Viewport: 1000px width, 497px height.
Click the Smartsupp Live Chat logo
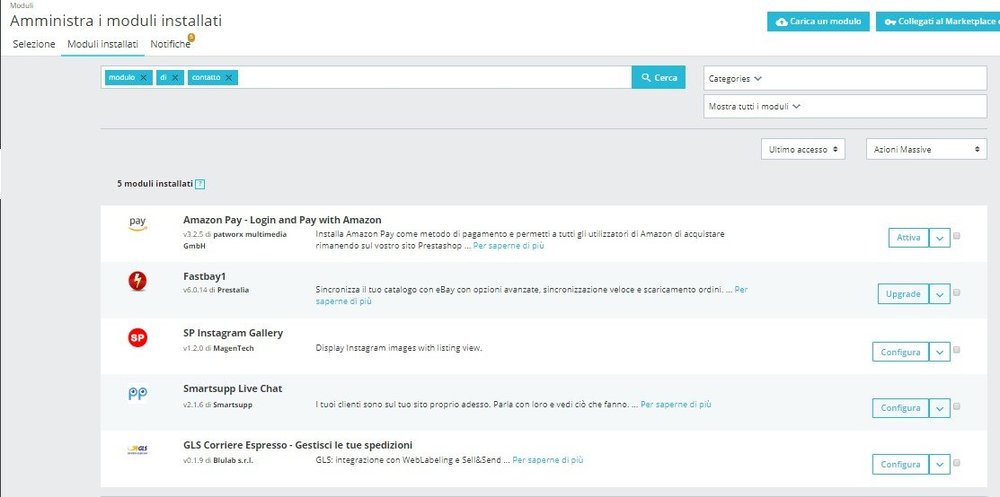[x=137, y=394]
